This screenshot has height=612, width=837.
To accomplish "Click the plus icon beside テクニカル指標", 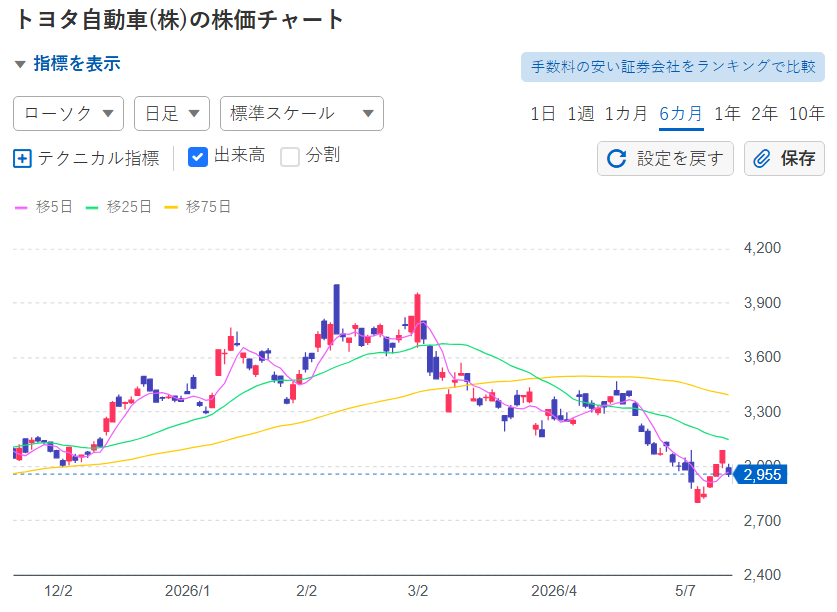I will tap(22, 159).
